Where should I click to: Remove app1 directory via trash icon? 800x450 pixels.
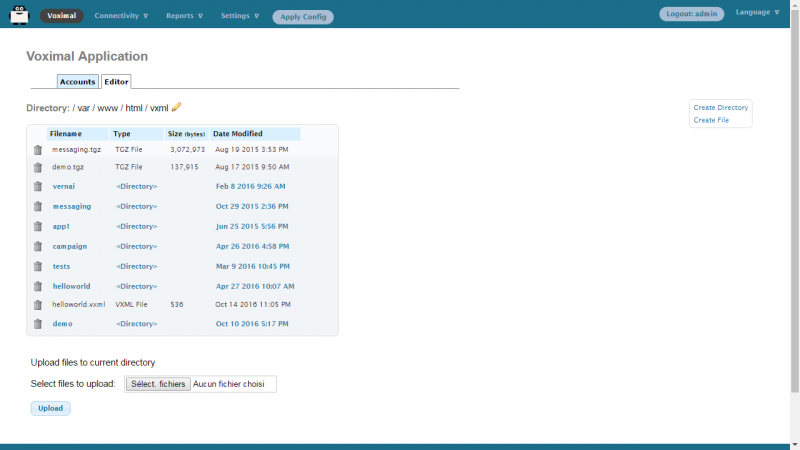click(x=38, y=227)
